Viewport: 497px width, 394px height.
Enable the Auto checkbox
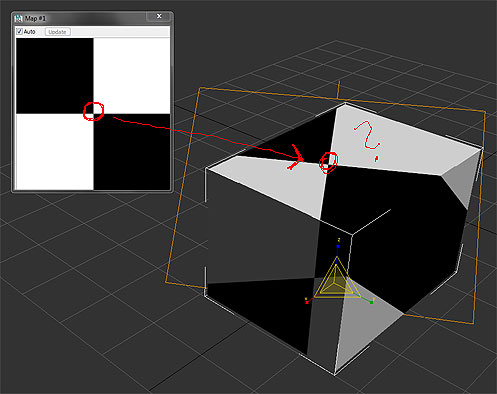coord(20,32)
